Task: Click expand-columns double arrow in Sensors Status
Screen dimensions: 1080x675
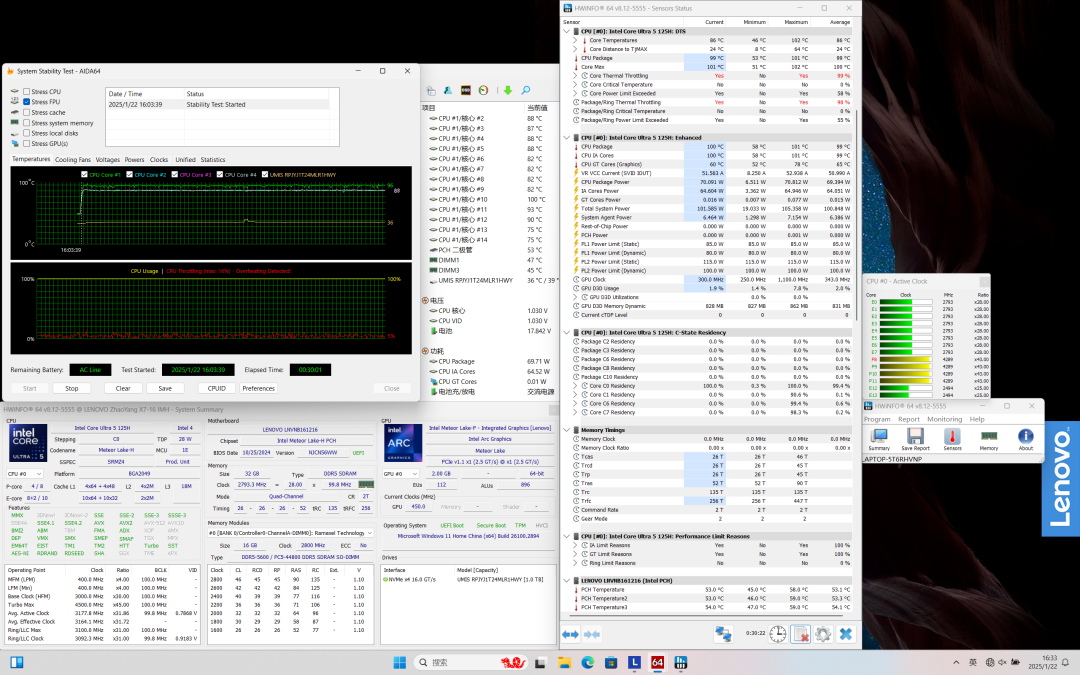Action: (570, 634)
